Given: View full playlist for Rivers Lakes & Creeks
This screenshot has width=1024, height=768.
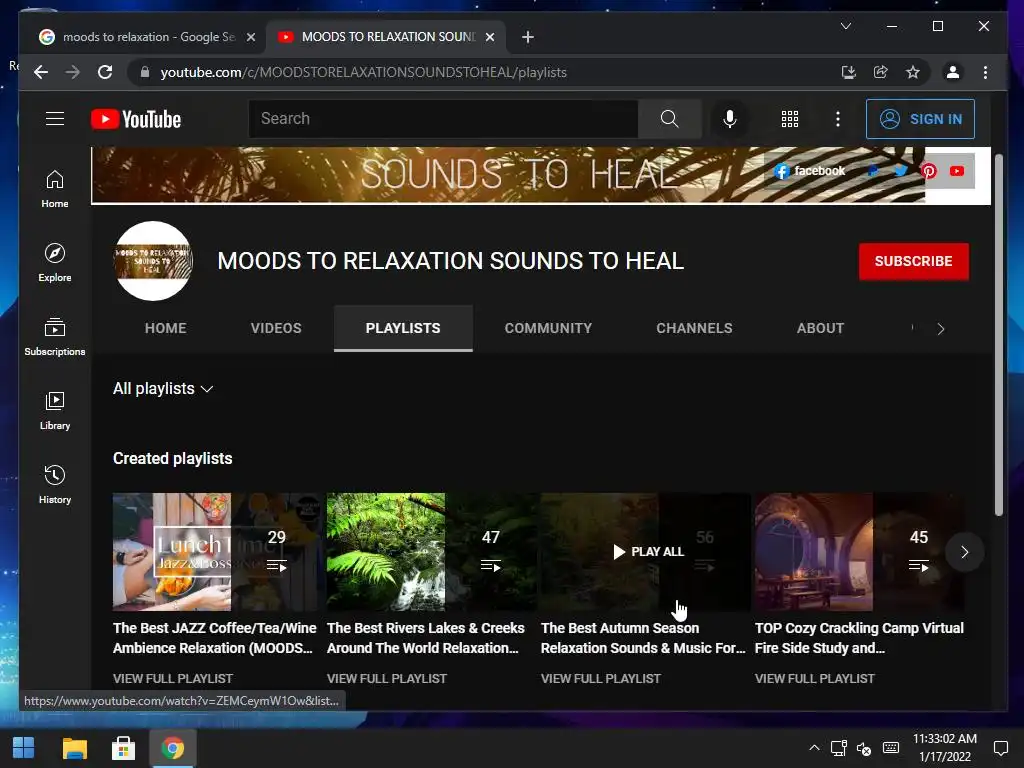Looking at the screenshot, I should coord(387,679).
